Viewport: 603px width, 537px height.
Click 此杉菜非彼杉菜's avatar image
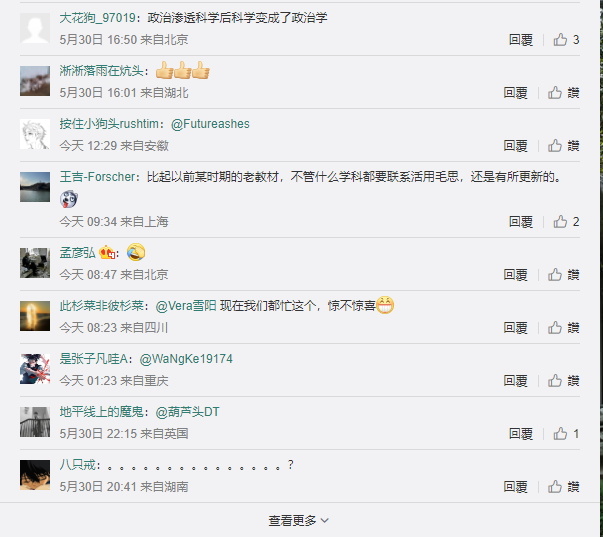pos(35,316)
